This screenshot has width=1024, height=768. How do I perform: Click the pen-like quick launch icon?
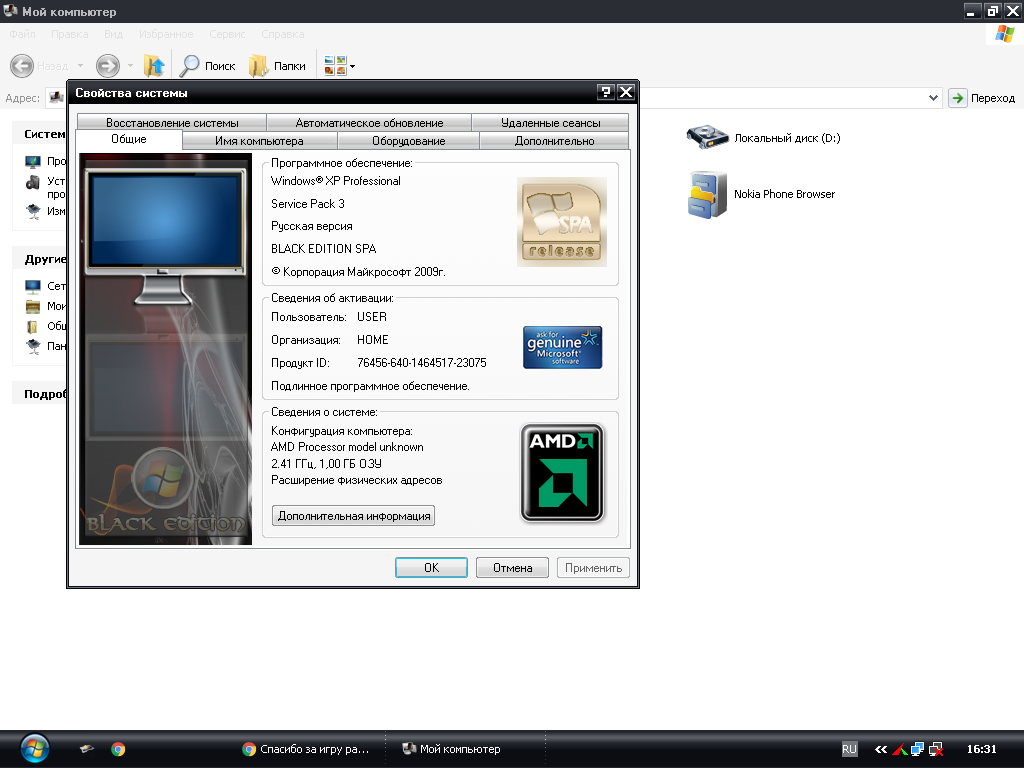[x=86, y=749]
